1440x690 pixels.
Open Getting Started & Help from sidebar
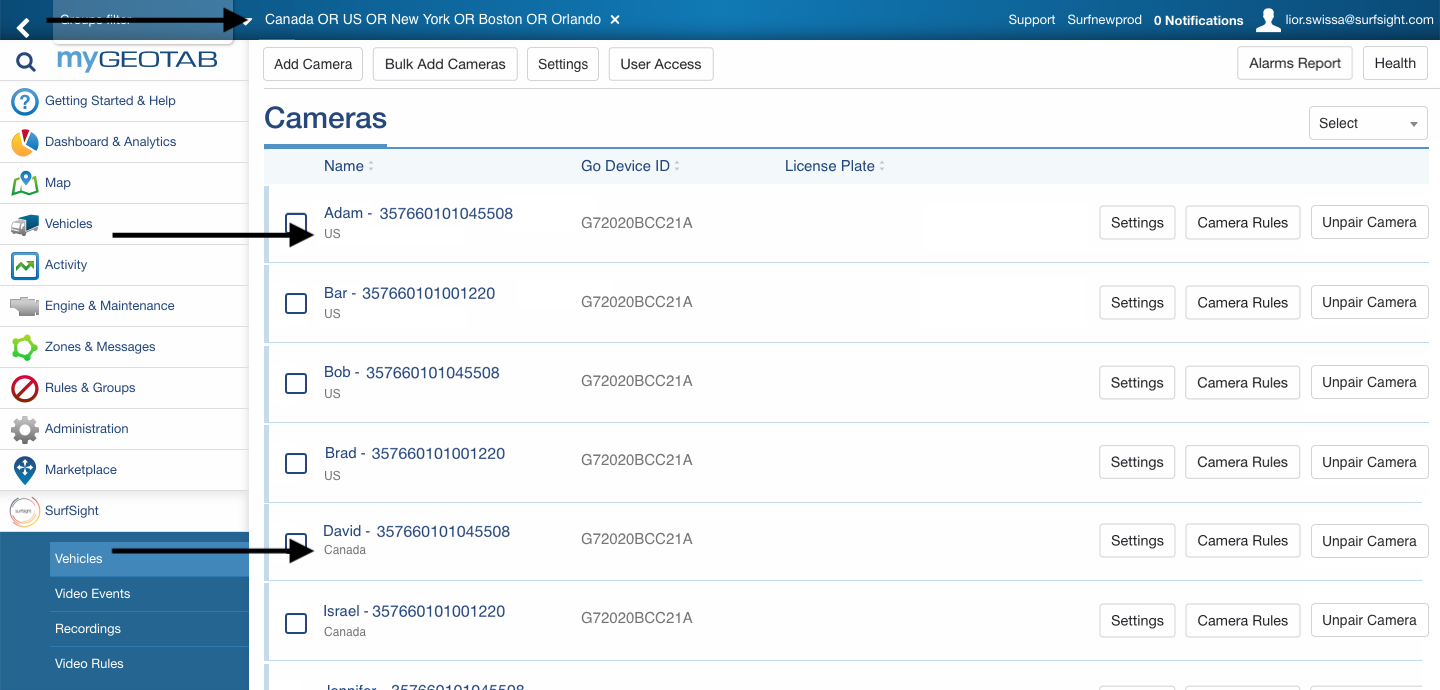point(22,101)
